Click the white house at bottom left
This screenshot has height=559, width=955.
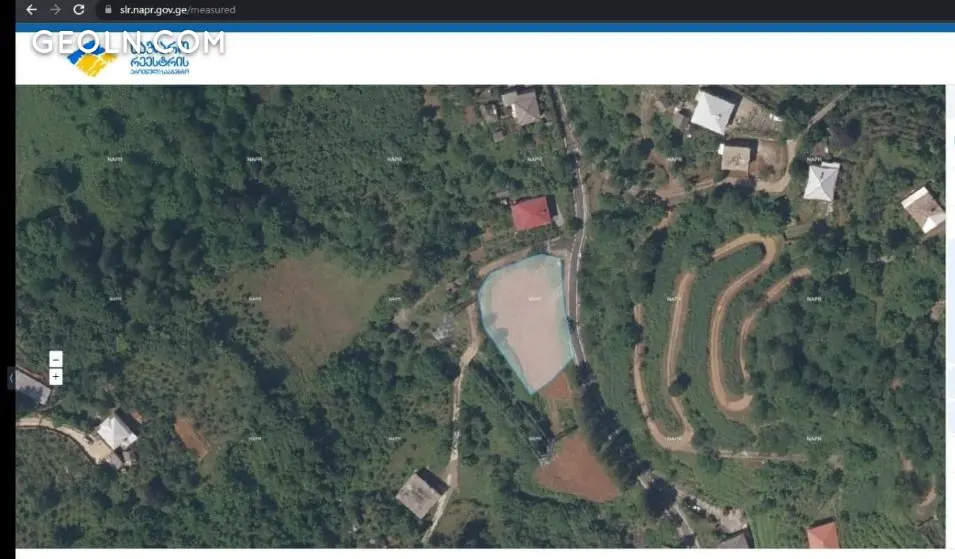pos(116,432)
